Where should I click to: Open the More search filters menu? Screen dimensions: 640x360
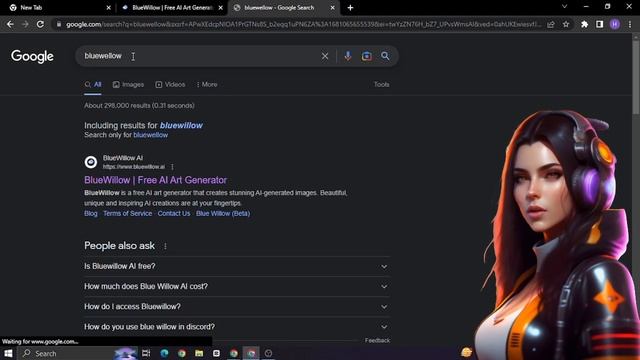click(x=207, y=84)
